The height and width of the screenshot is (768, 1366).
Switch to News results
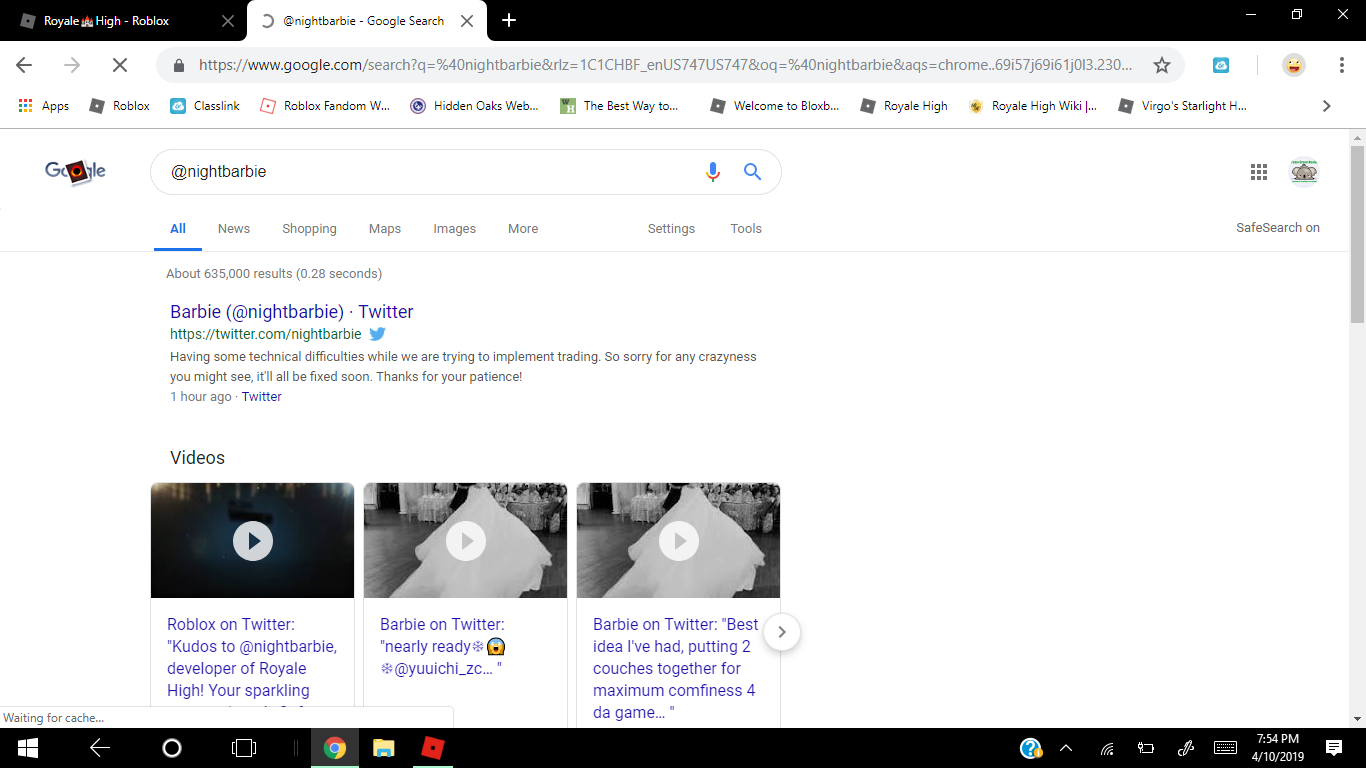tap(234, 229)
